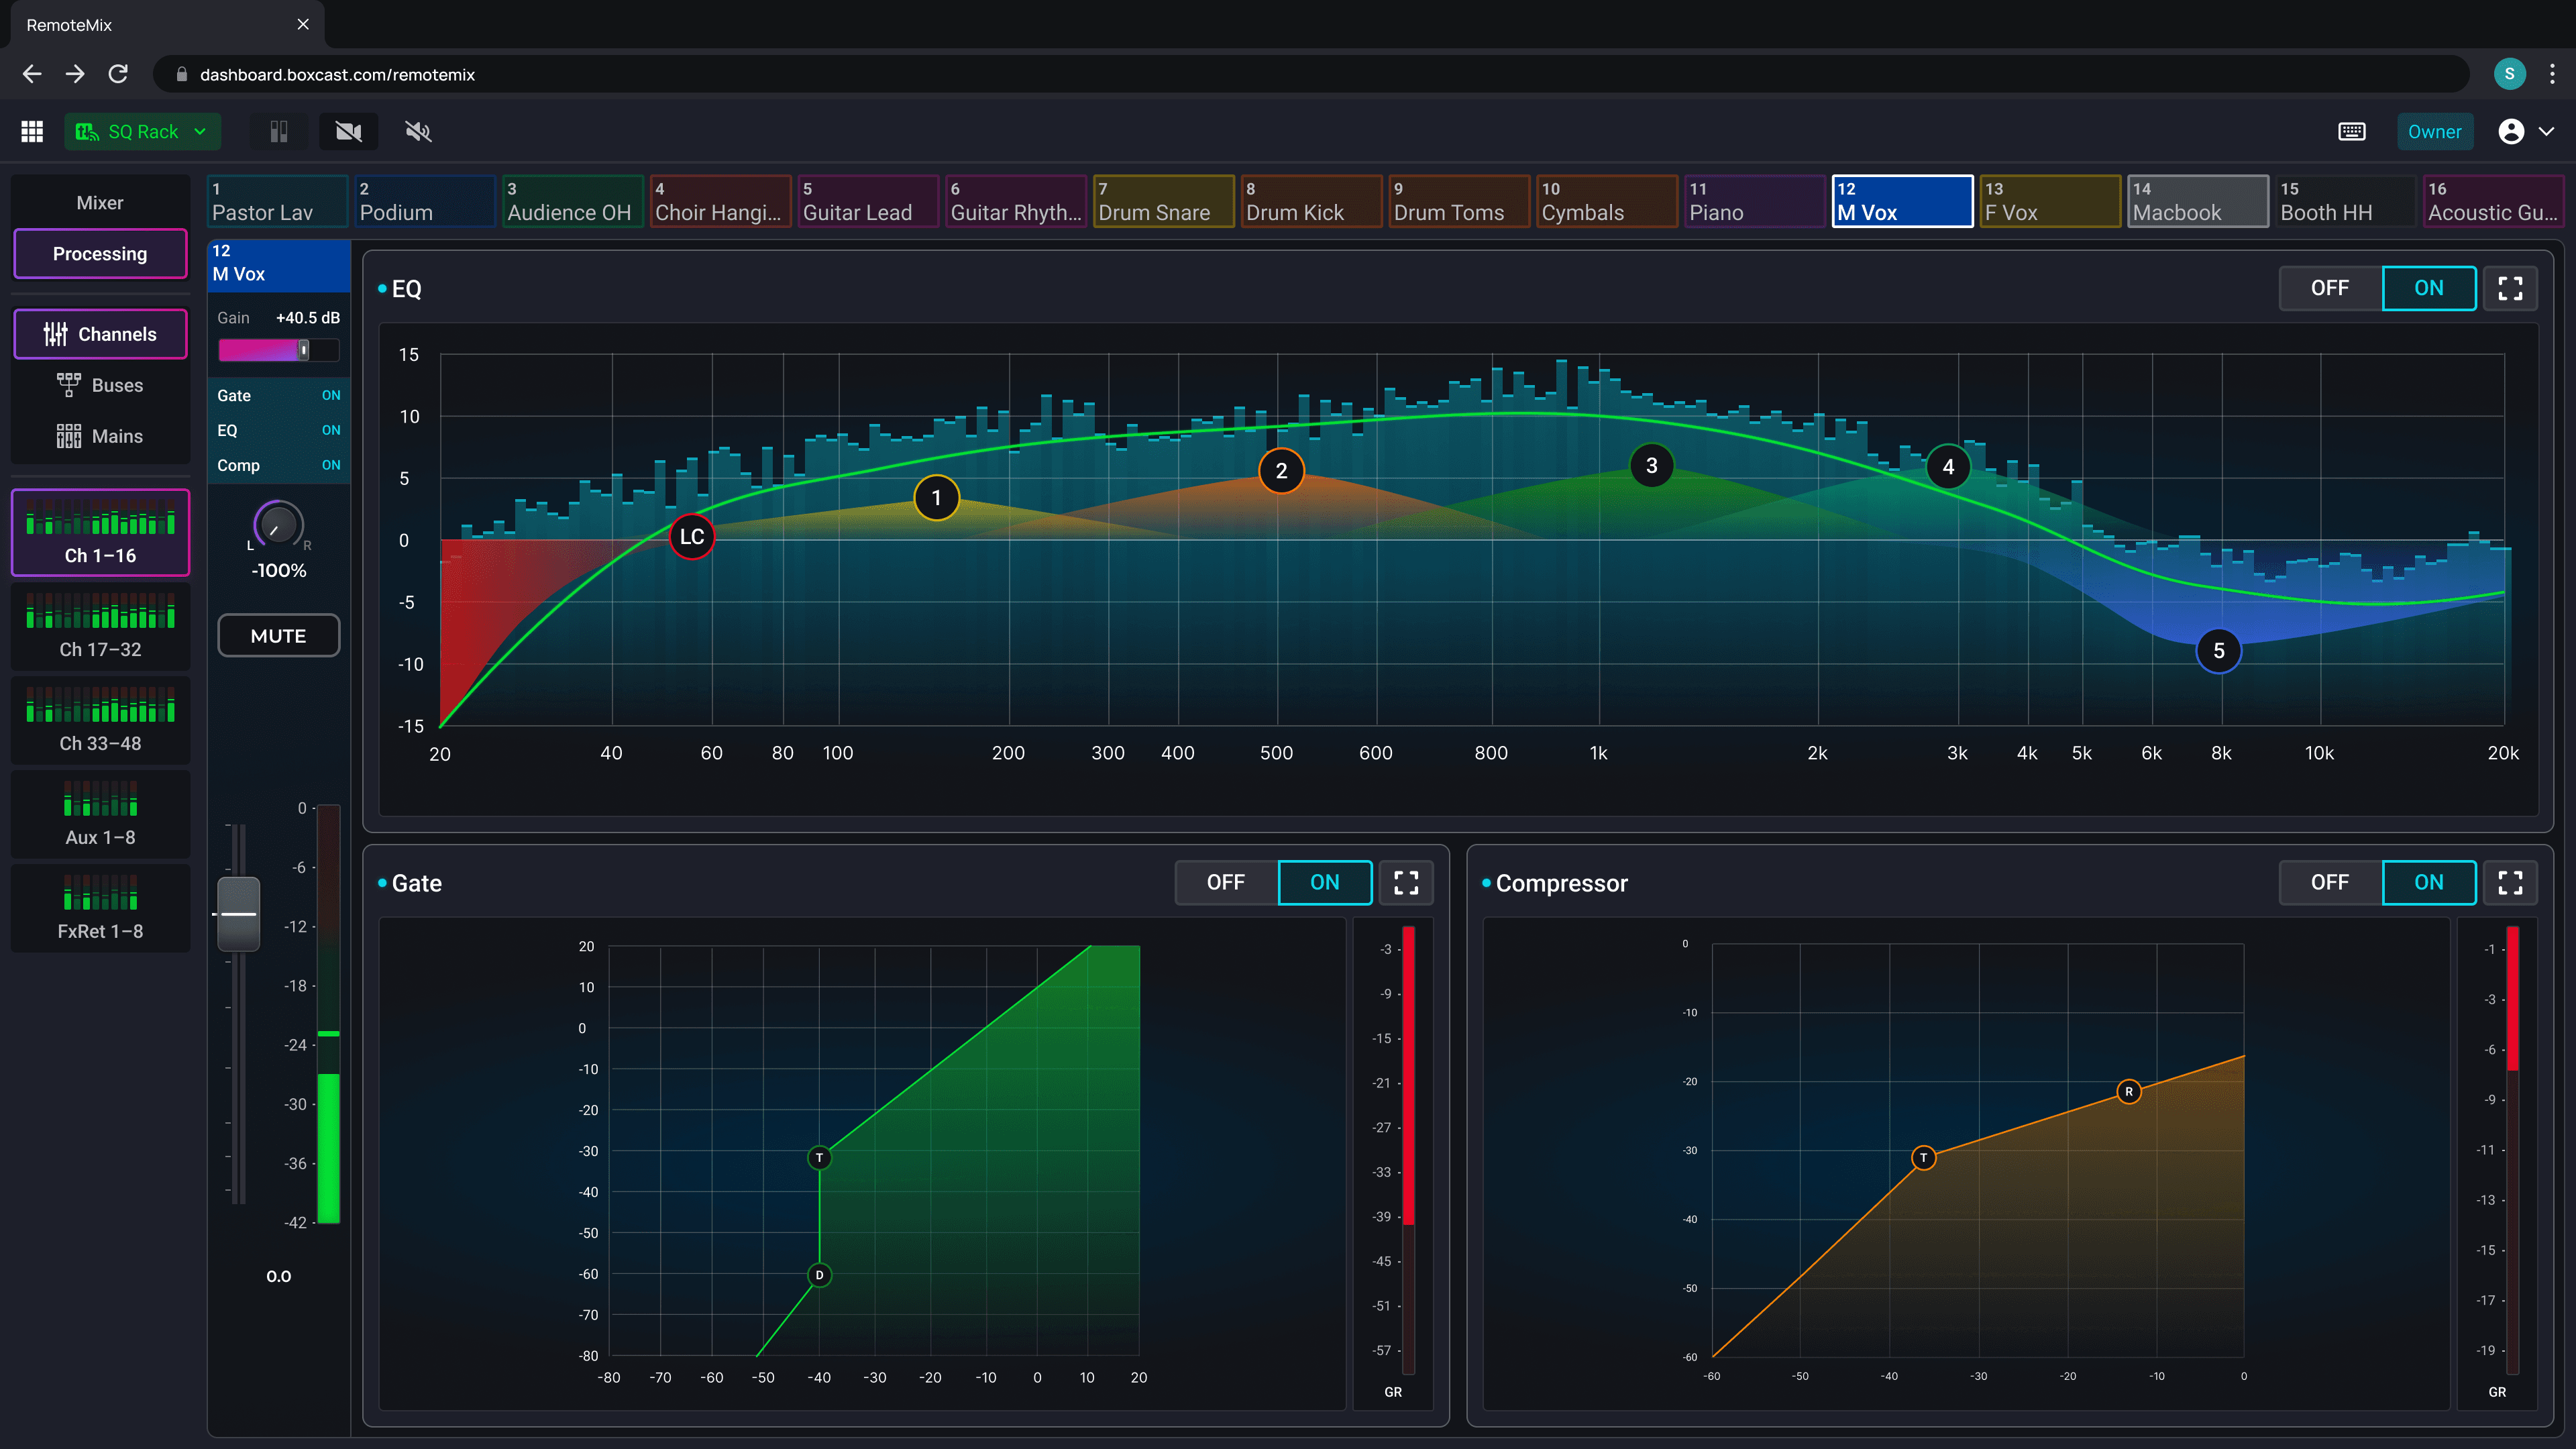This screenshot has width=2576, height=1449.
Task: Turn the EQ off
Action: 2329,288
